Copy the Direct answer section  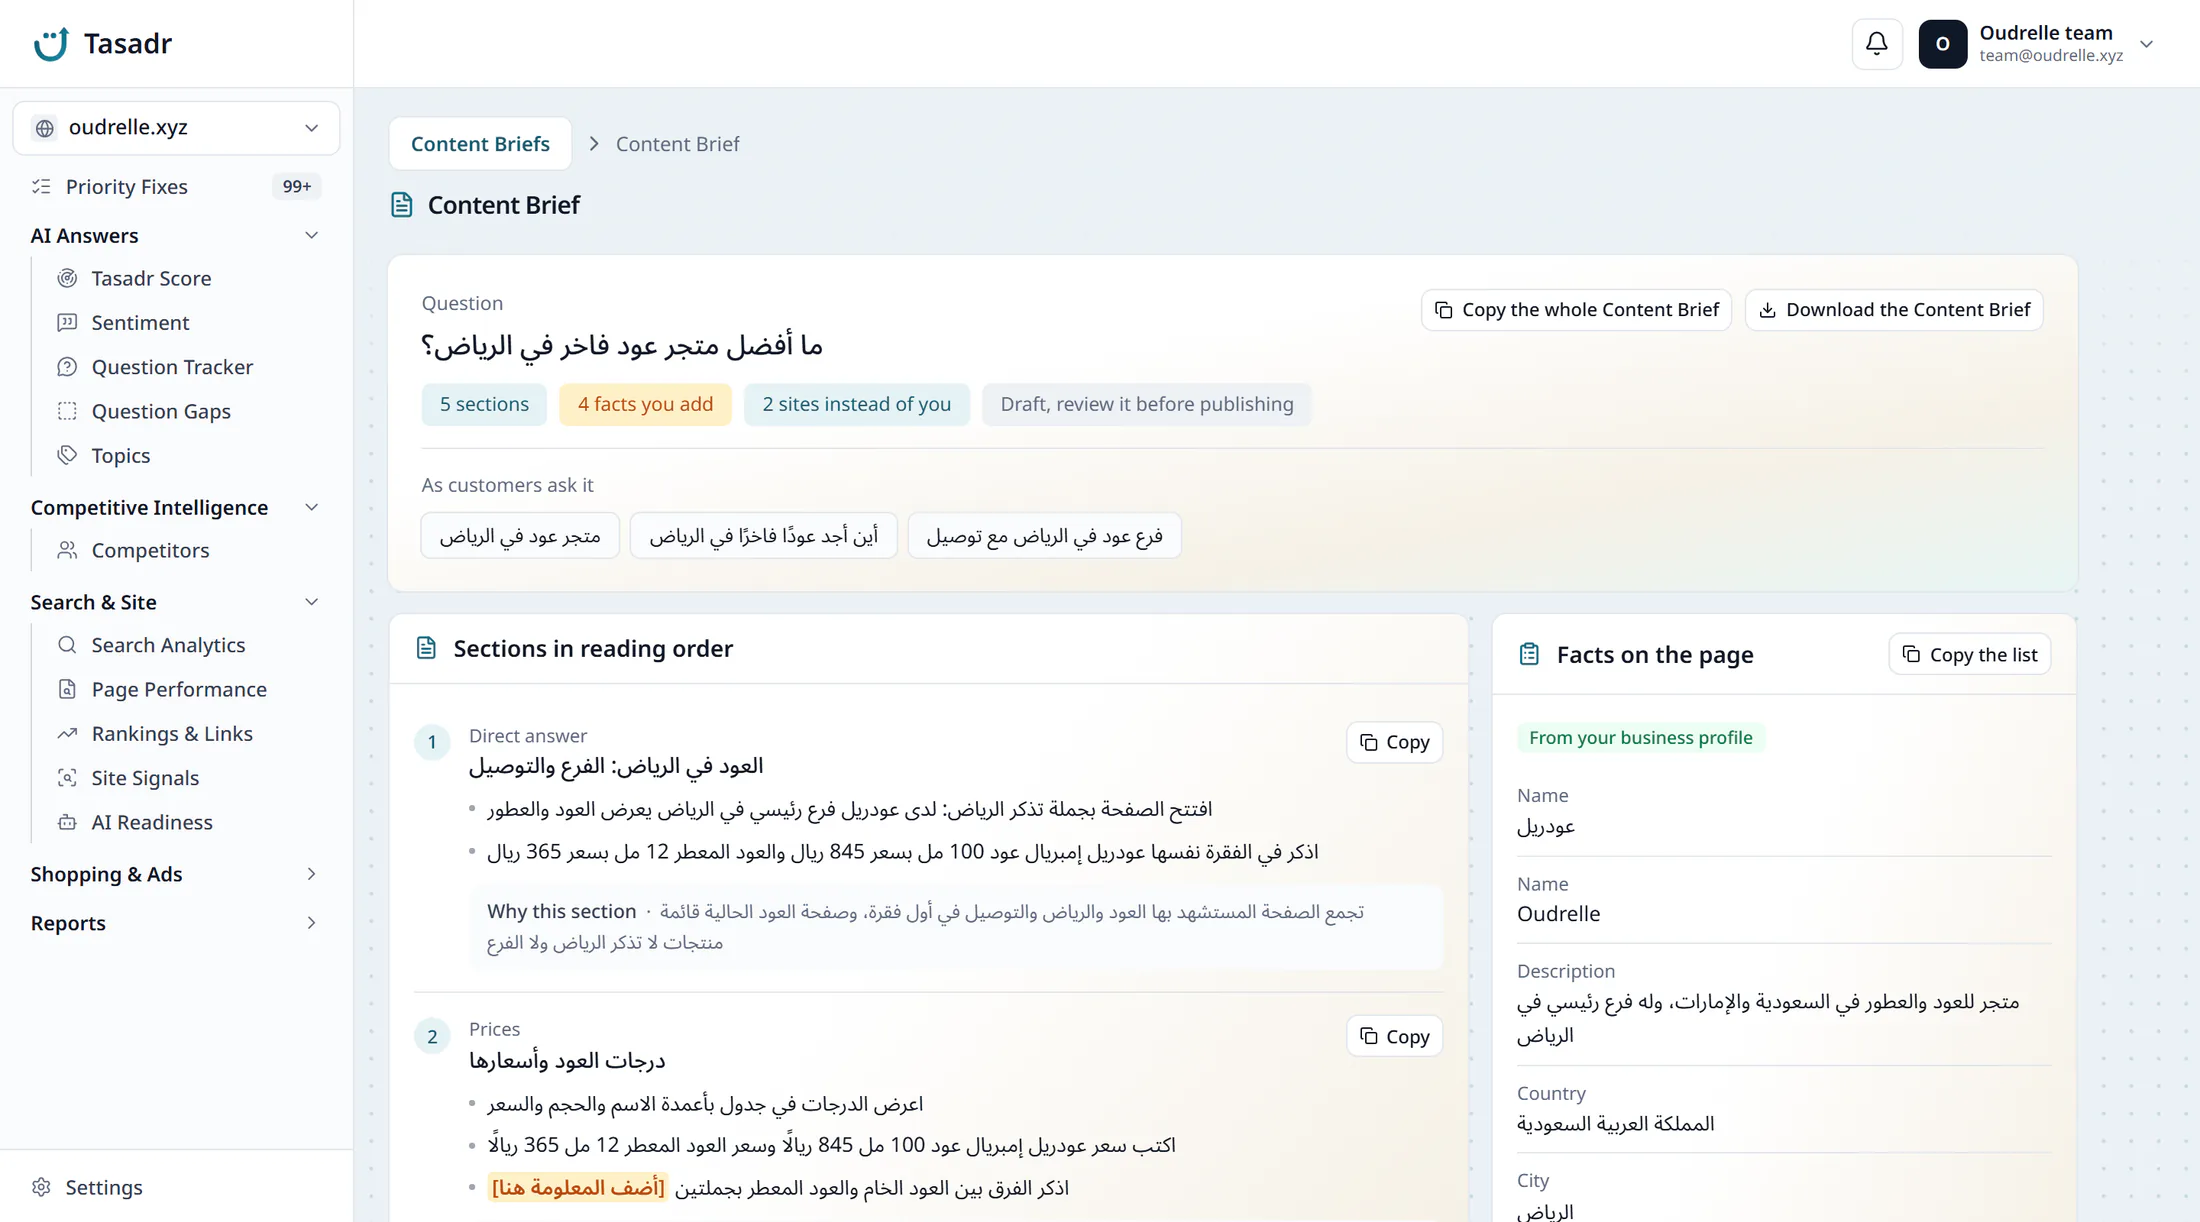tap(1394, 742)
